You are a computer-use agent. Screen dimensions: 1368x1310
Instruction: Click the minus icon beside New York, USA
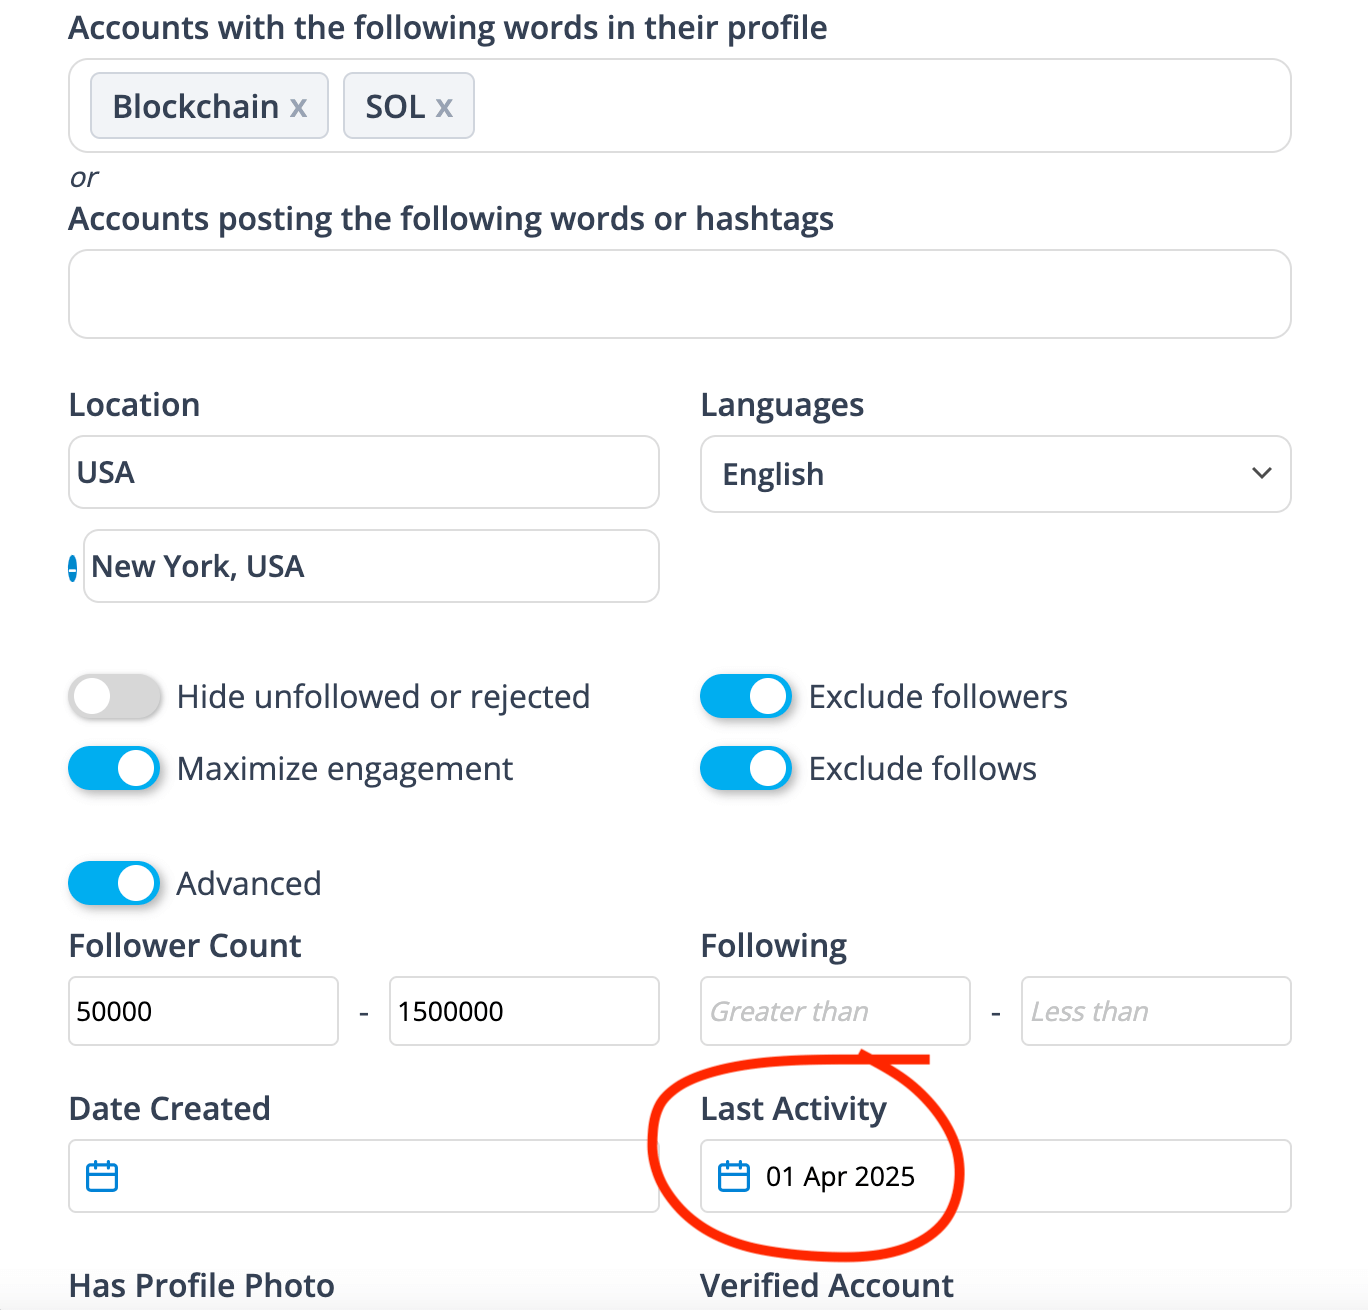72,568
